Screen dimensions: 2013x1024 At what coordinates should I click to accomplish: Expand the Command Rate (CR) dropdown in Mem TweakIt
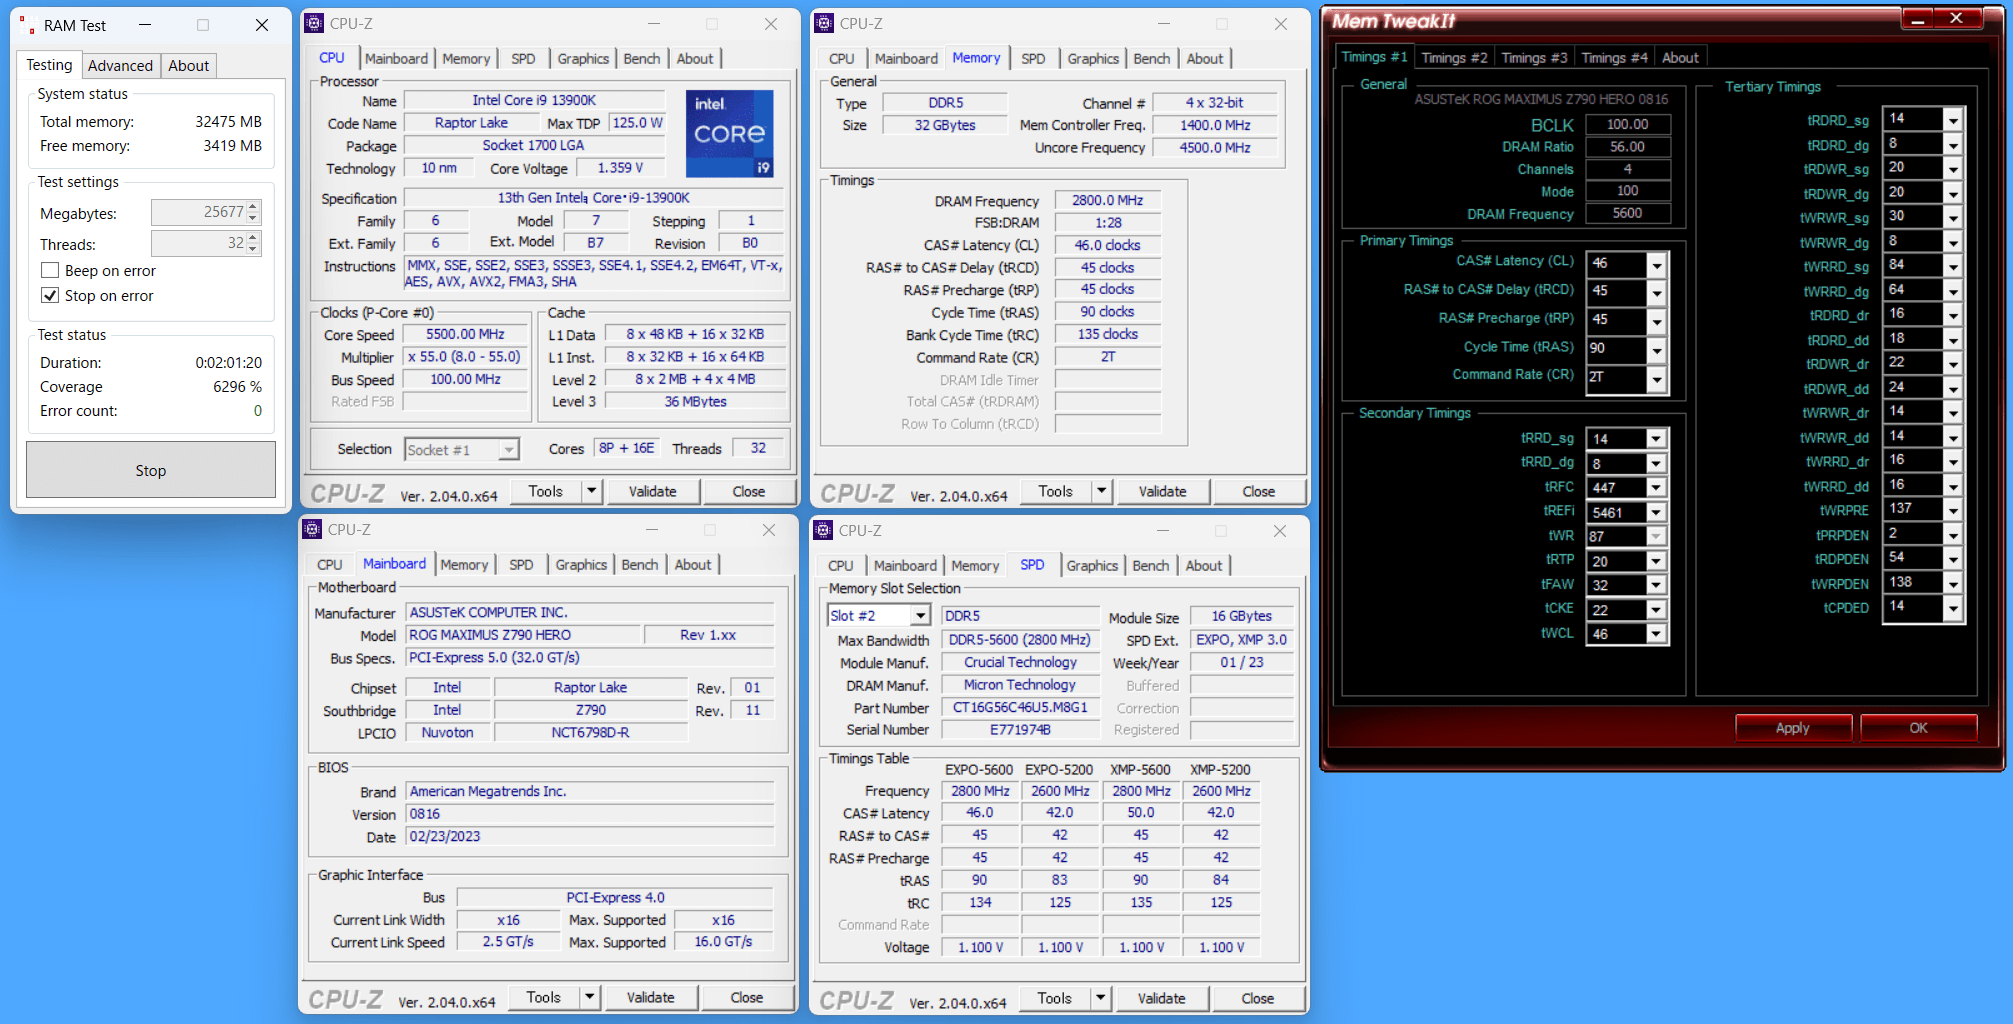click(1657, 379)
